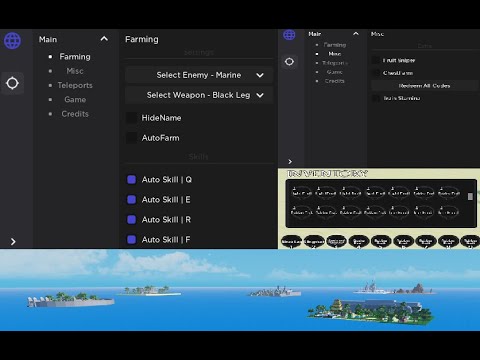Go to Game in the large window's menu
The height and width of the screenshot is (360, 480).
click(75, 100)
